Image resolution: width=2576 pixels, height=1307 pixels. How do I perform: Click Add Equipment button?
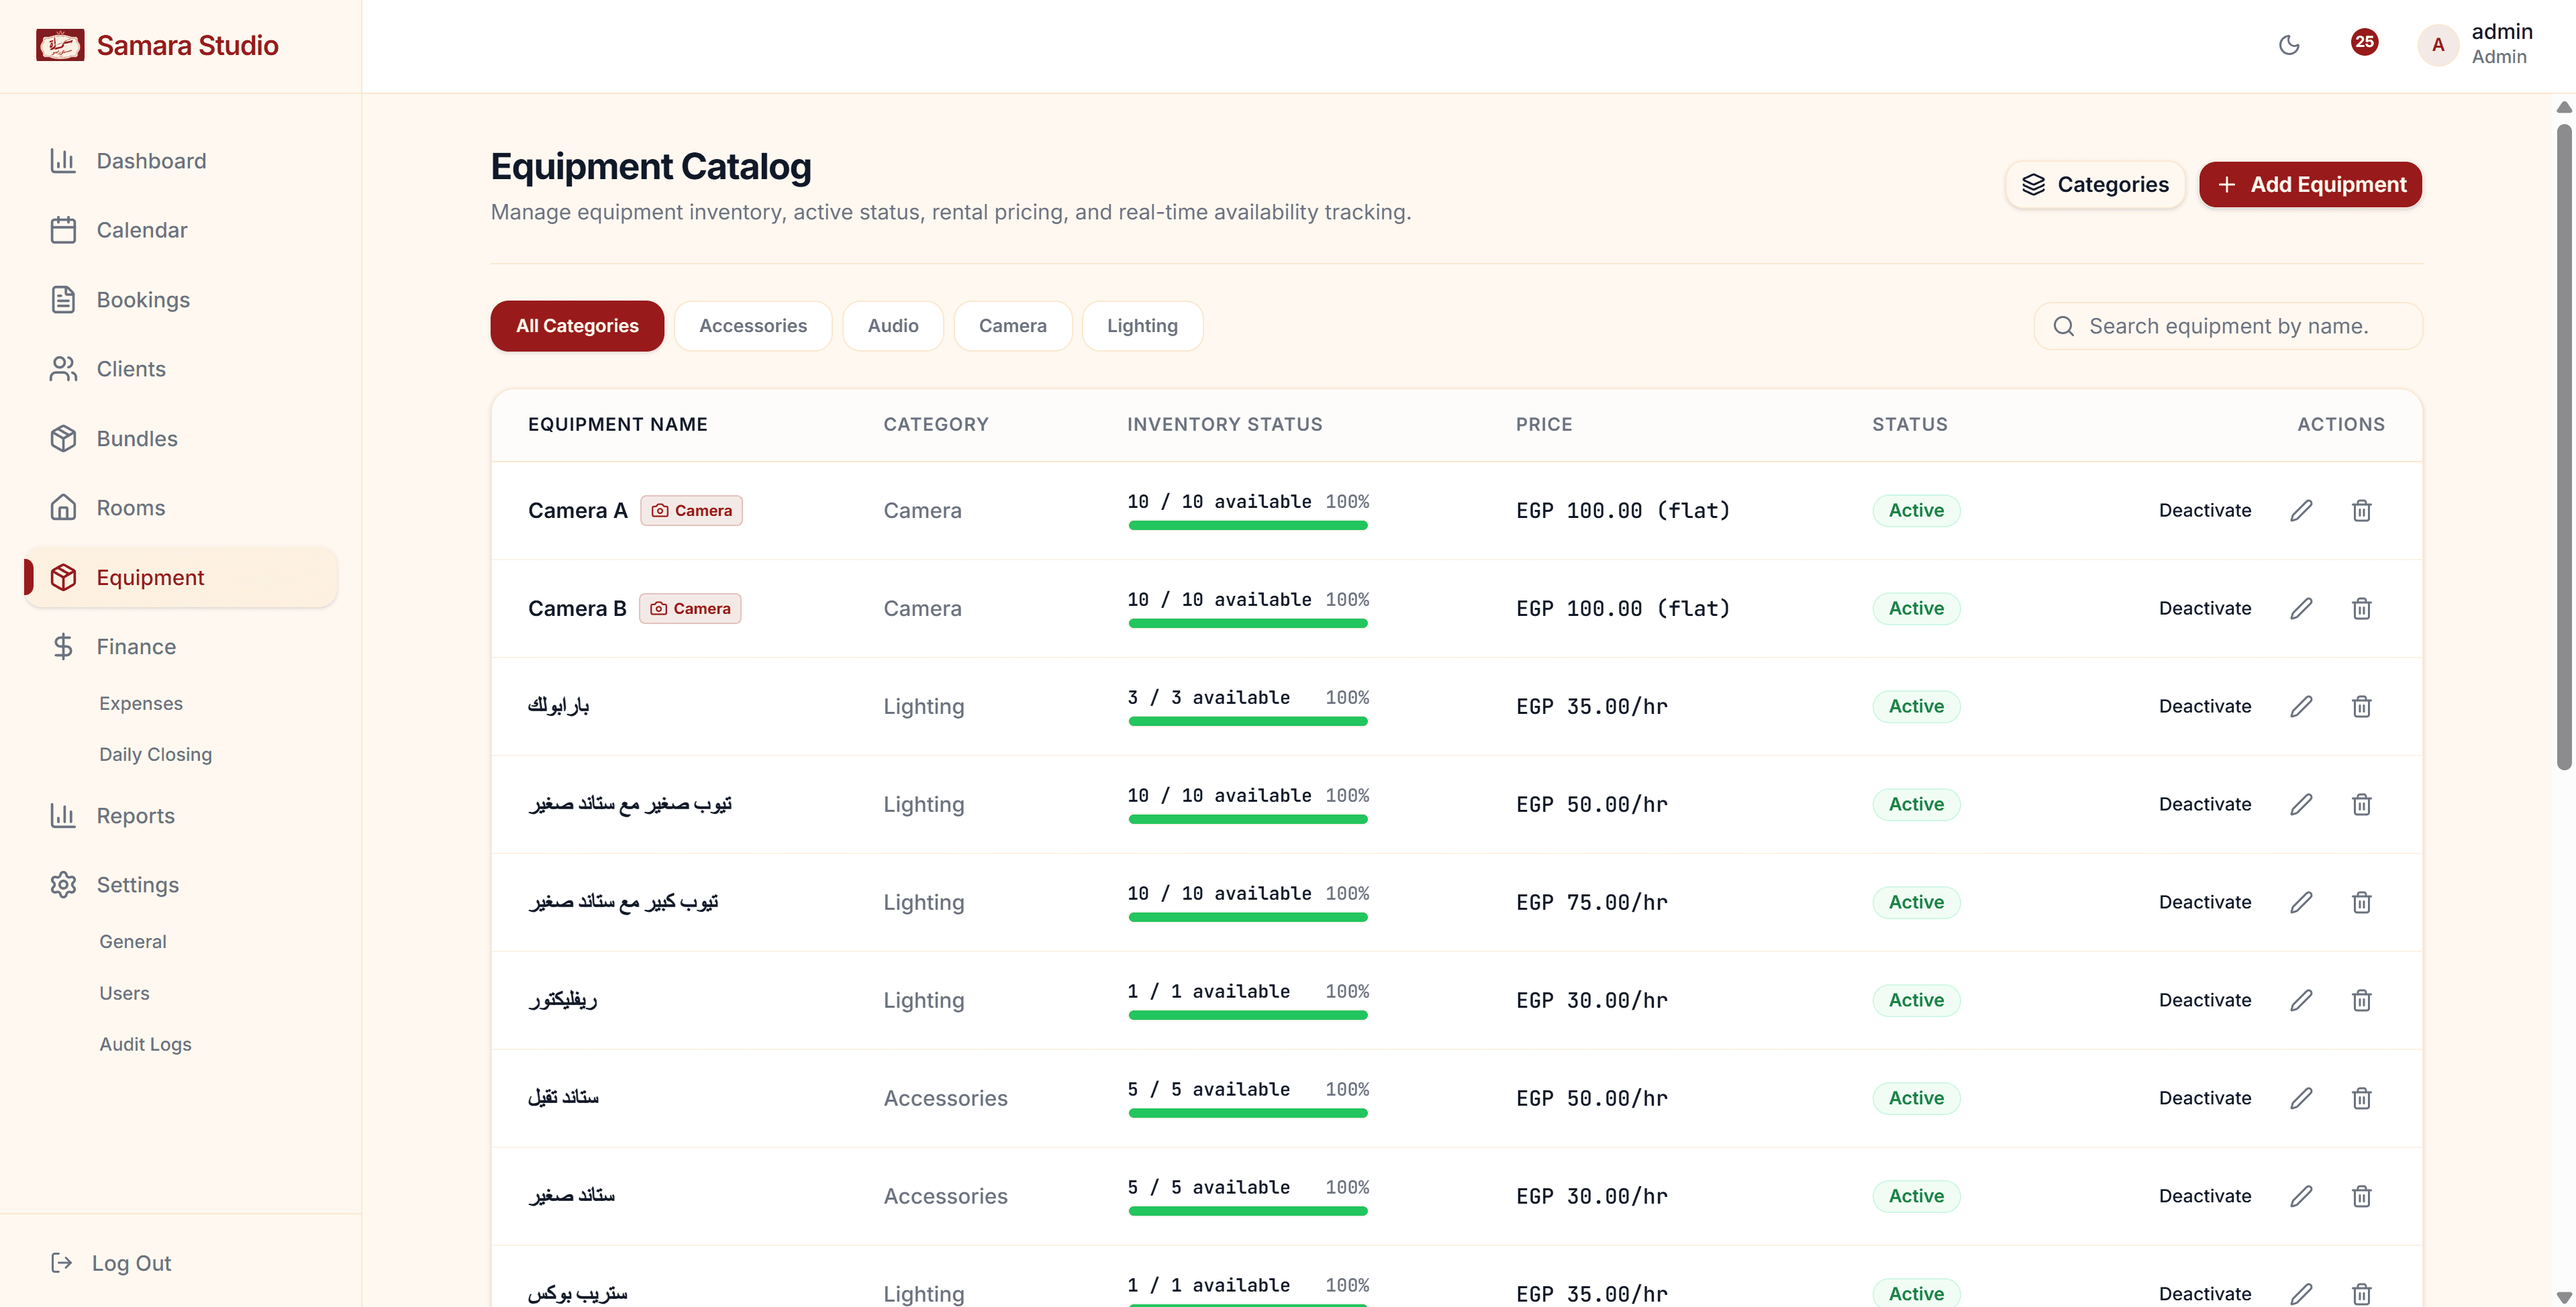pyautogui.click(x=2310, y=185)
